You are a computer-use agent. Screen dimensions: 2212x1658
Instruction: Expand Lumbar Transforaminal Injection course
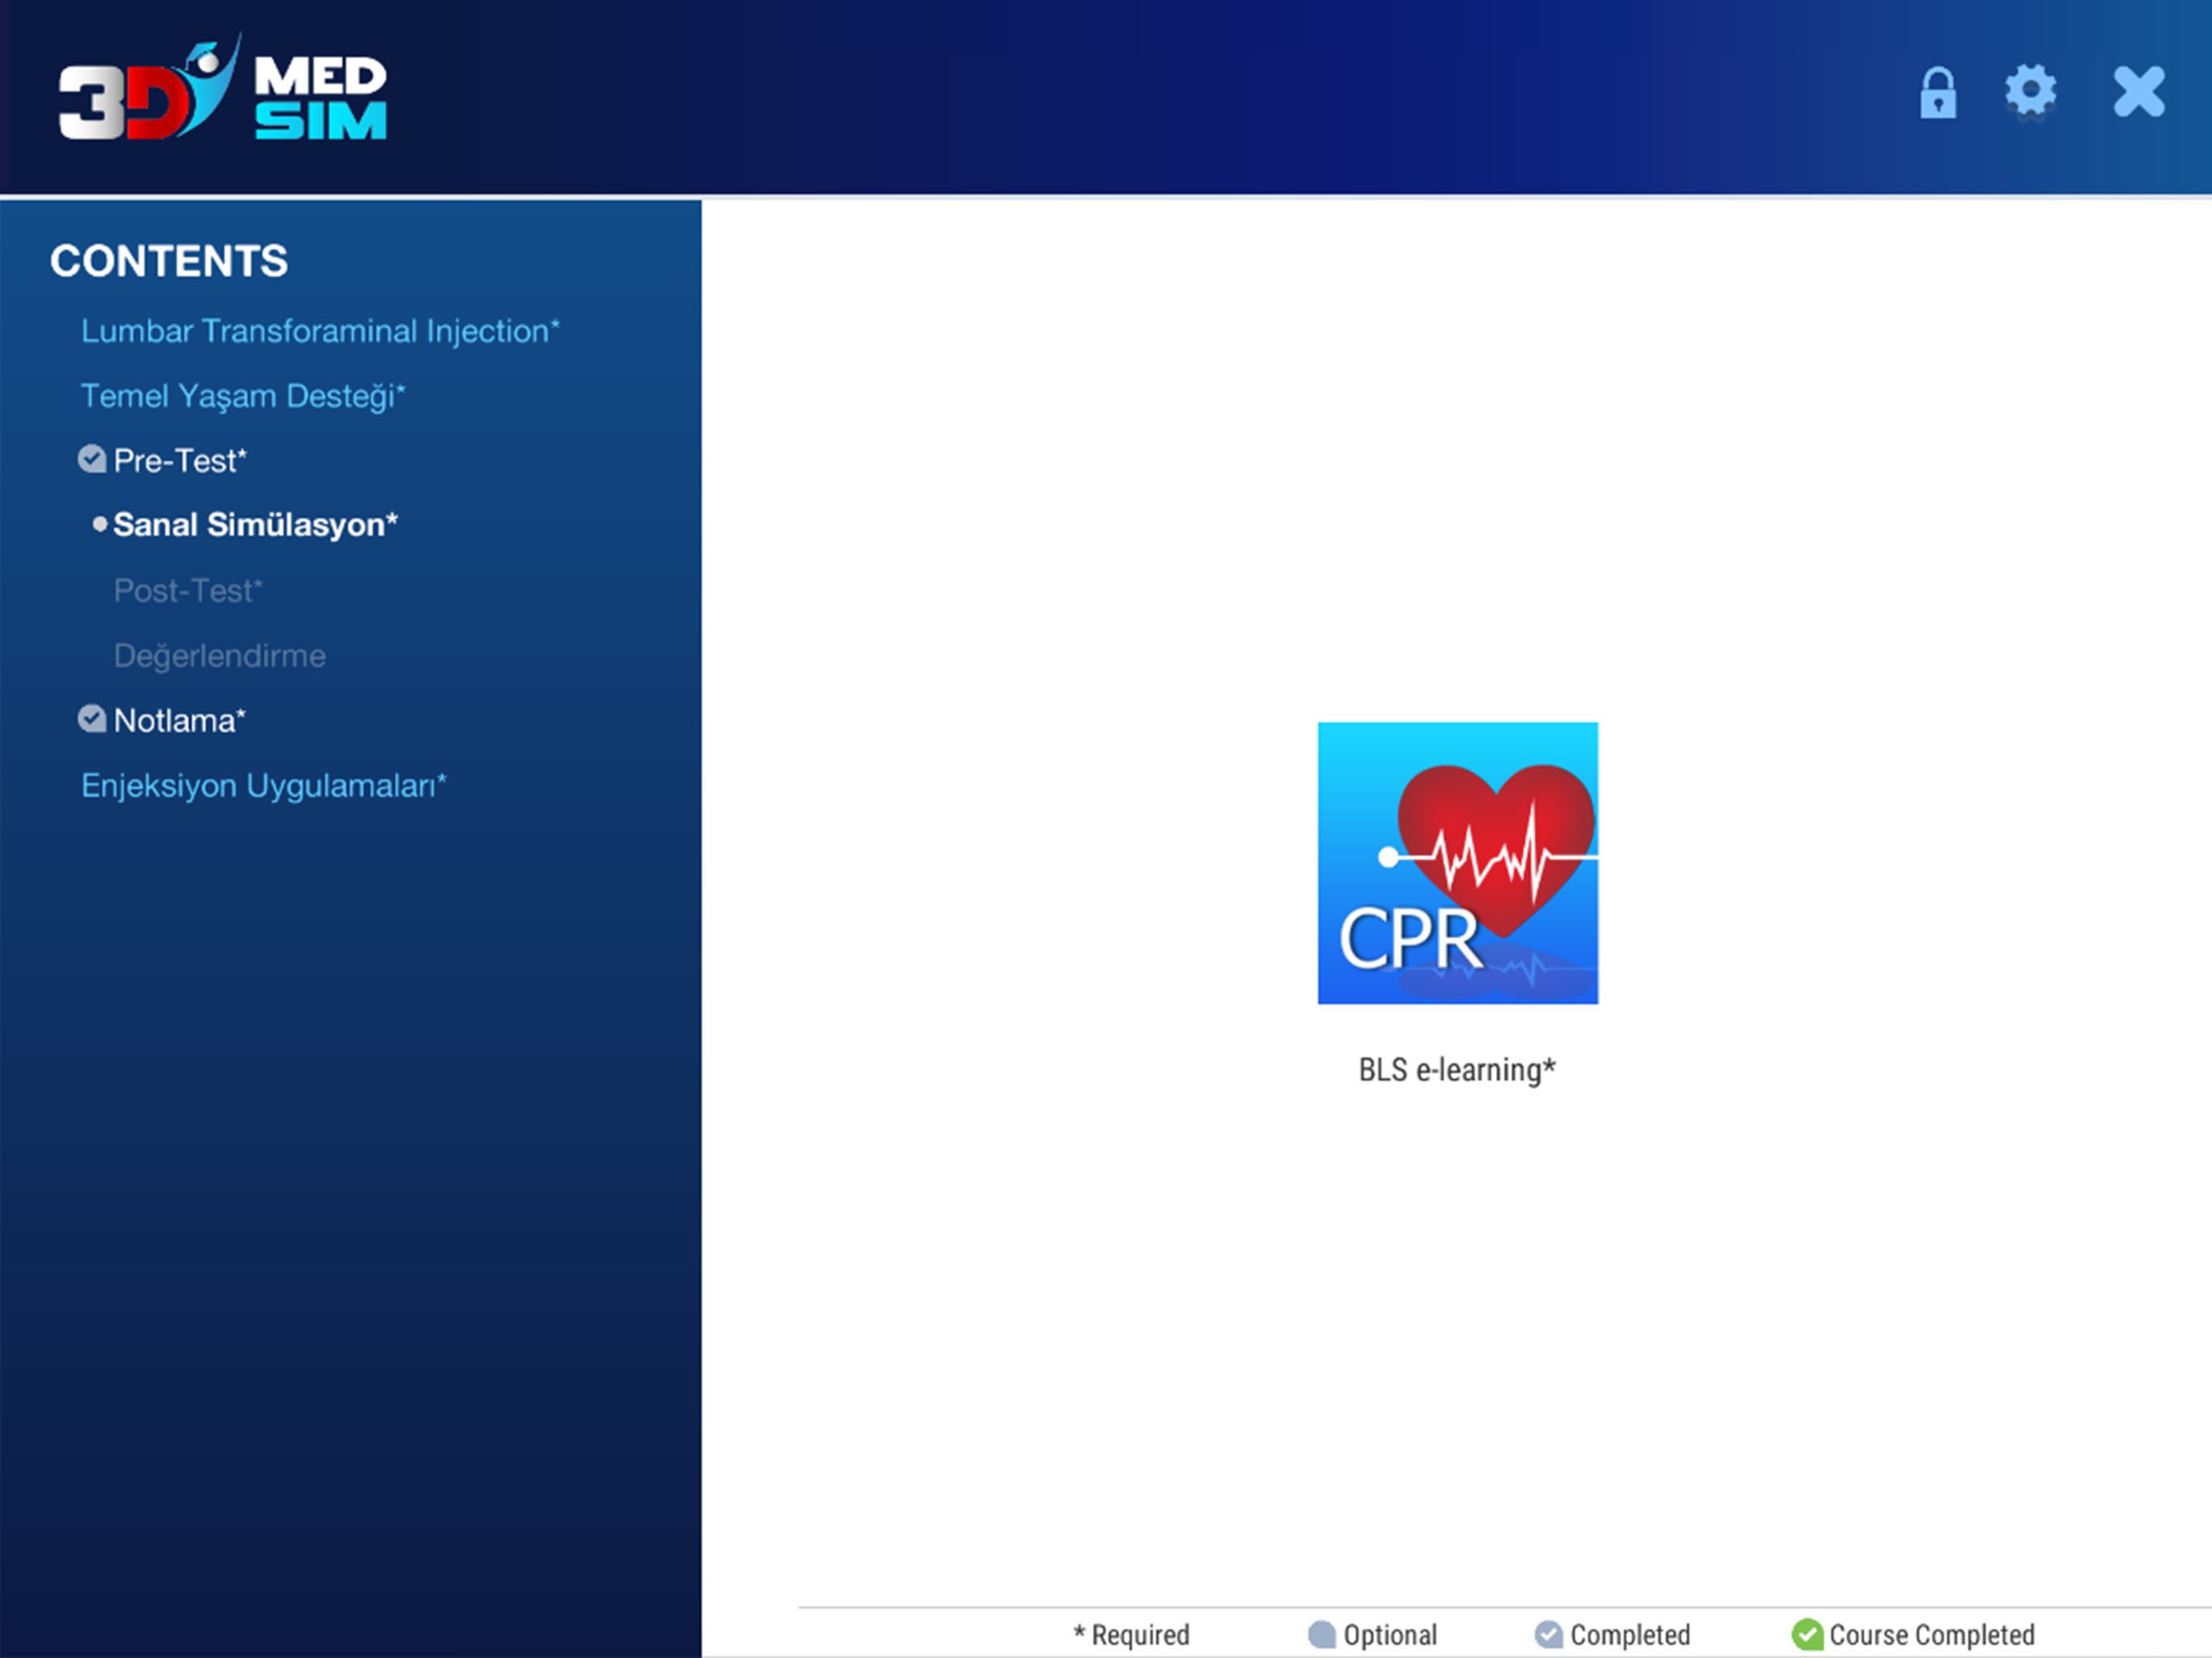pos(320,331)
